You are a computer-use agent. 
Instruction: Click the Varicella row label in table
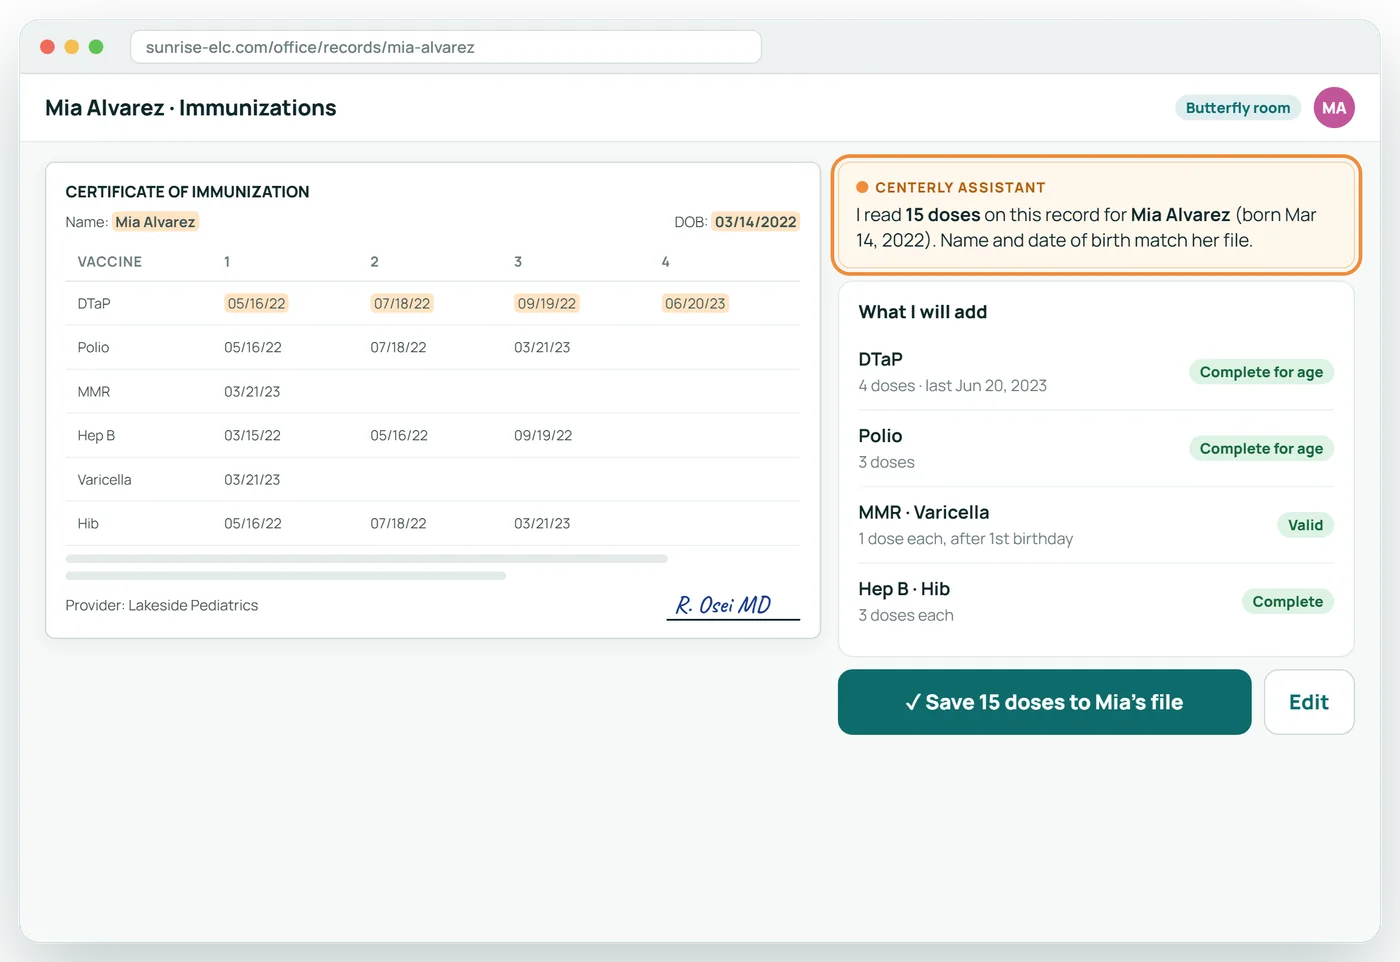(104, 479)
